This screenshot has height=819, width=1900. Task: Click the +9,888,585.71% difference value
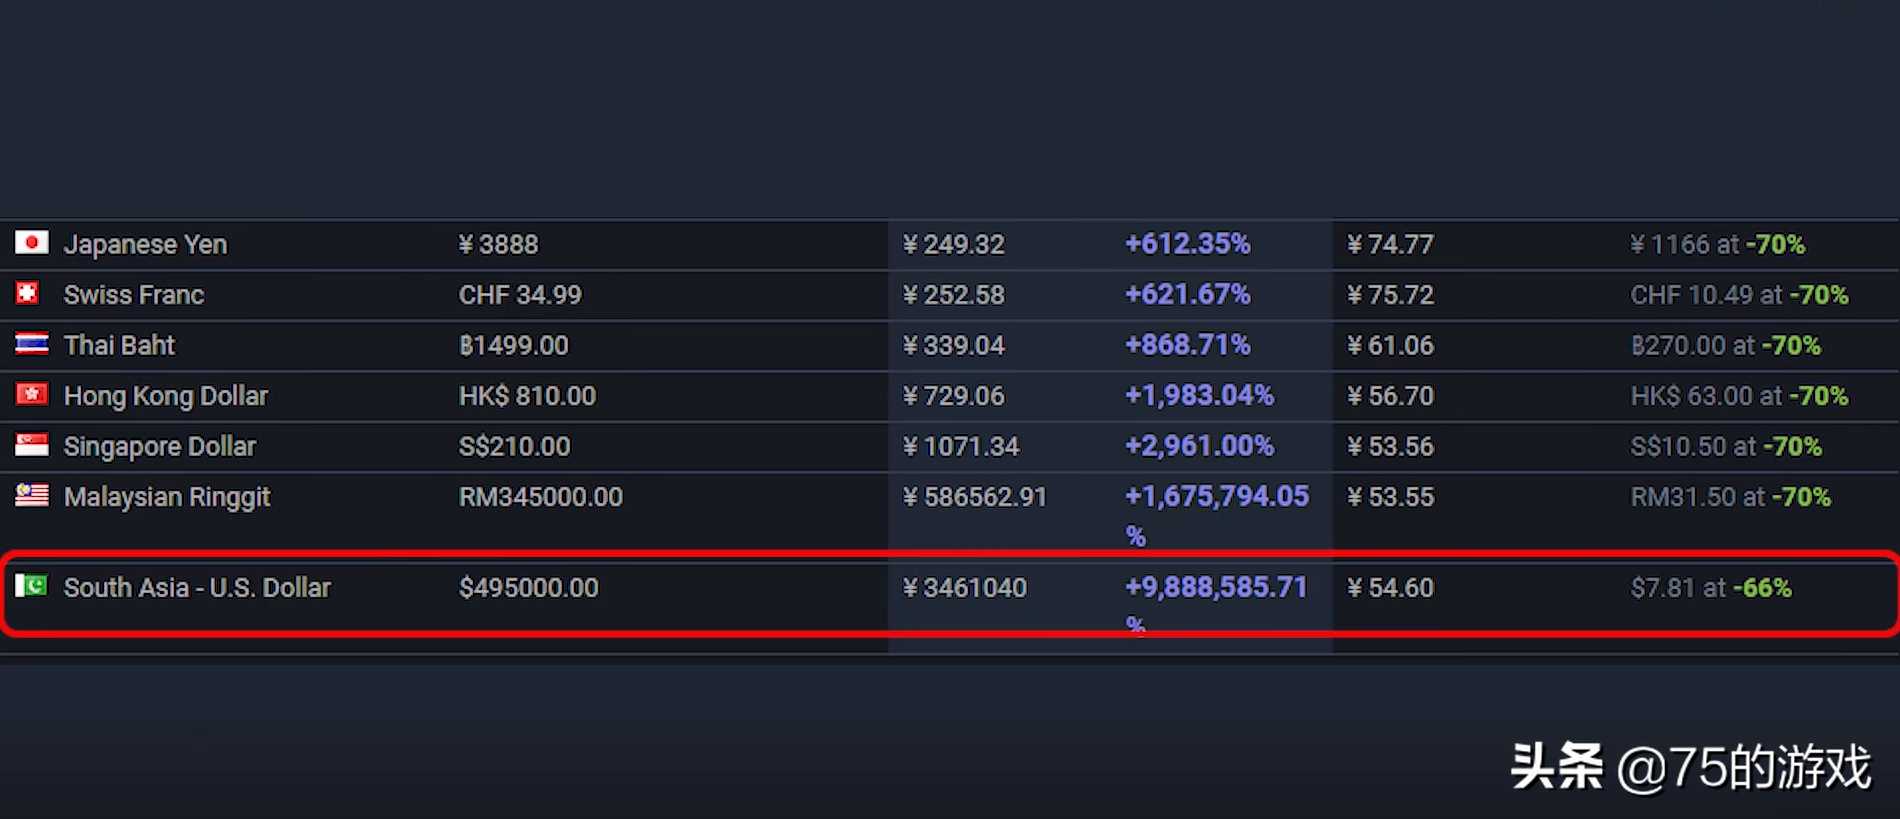1215,588
